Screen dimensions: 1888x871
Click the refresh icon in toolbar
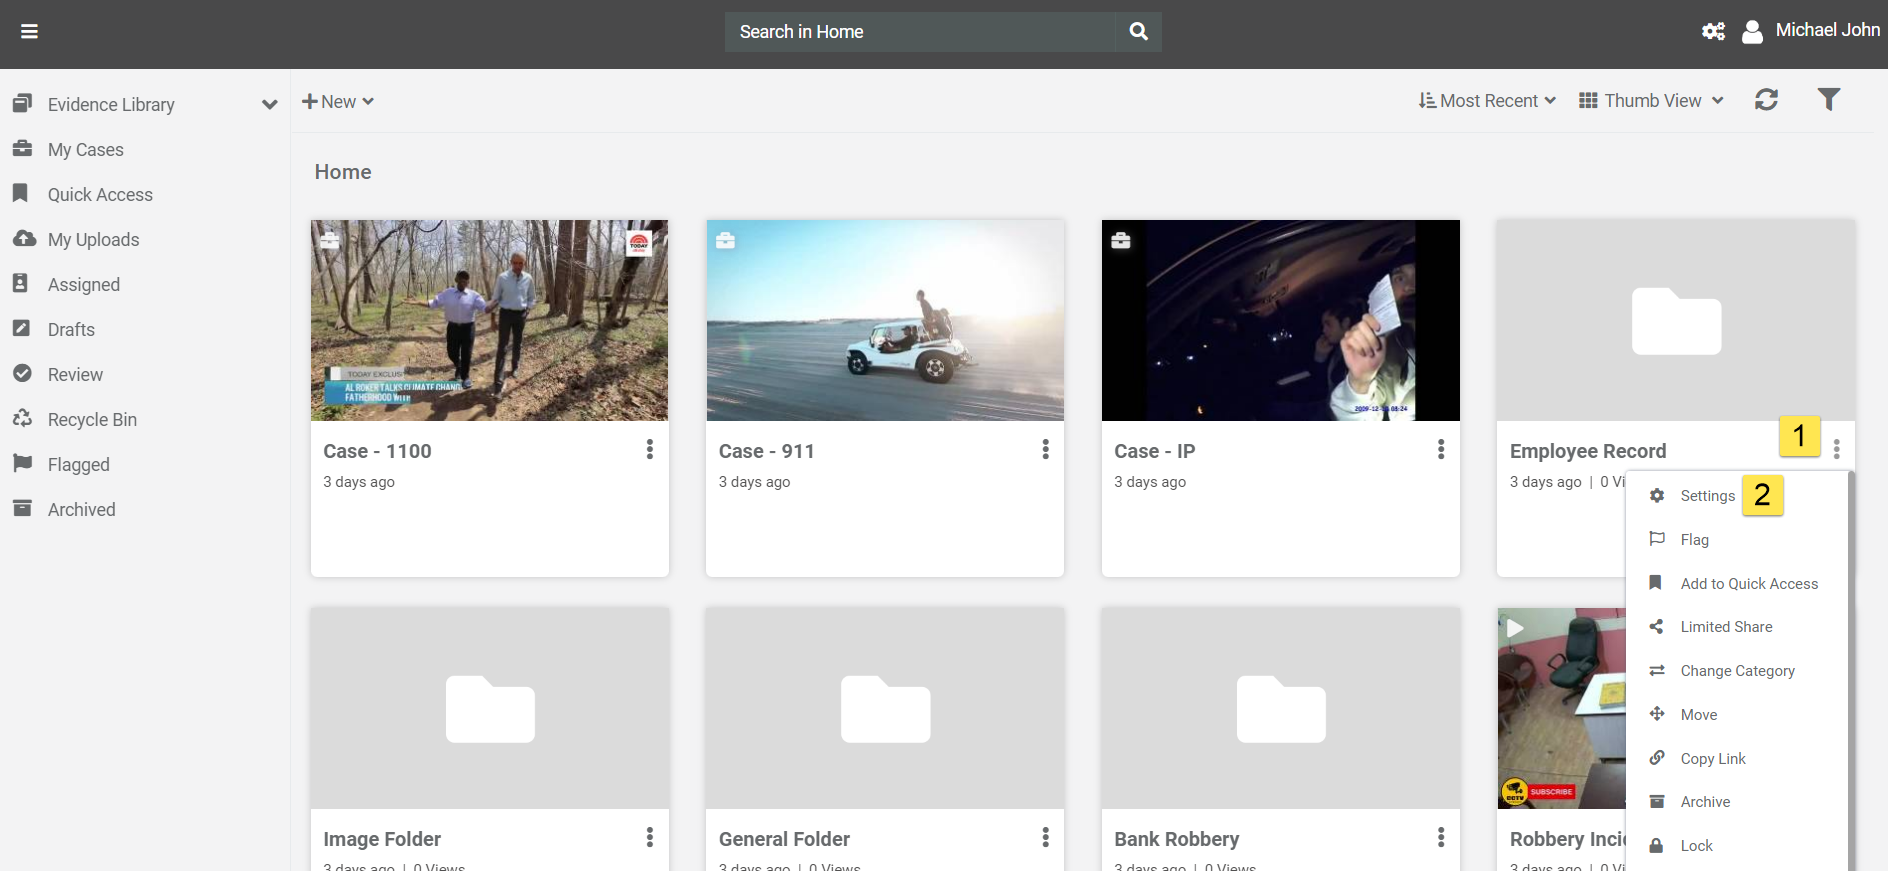1766,100
